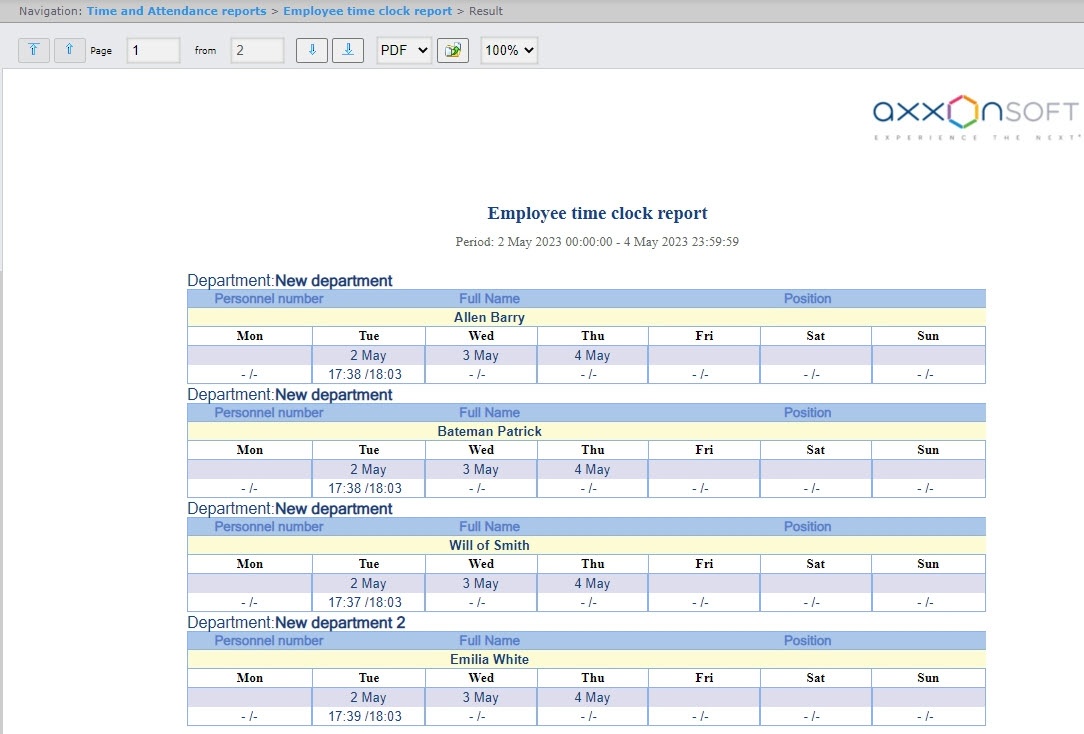Go to the first page of report

(34, 50)
